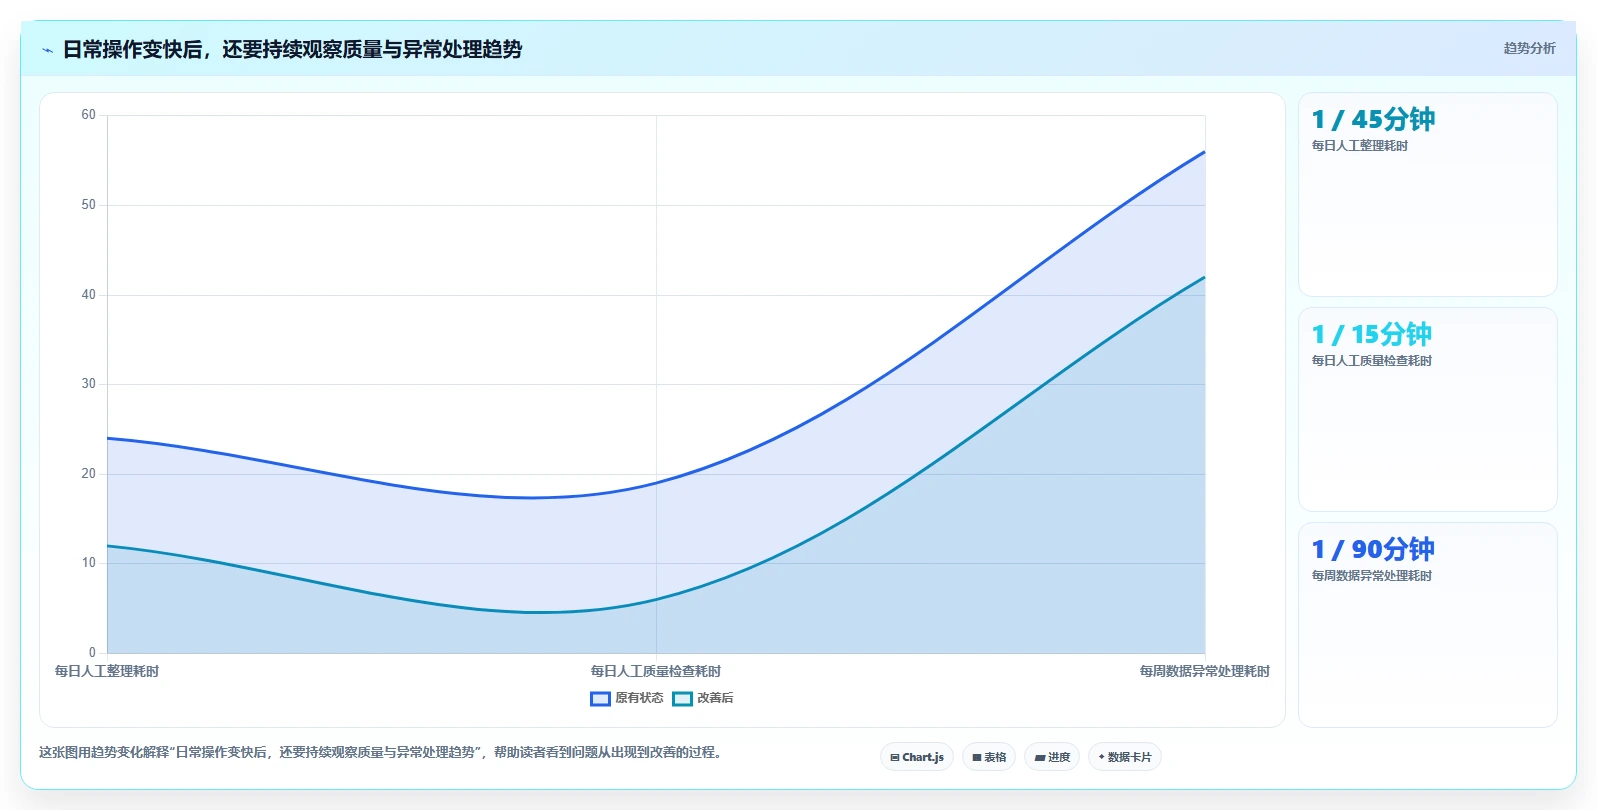Select the 表格 tag
Viewport: 1597px width, 810px height.
point(989,757)
